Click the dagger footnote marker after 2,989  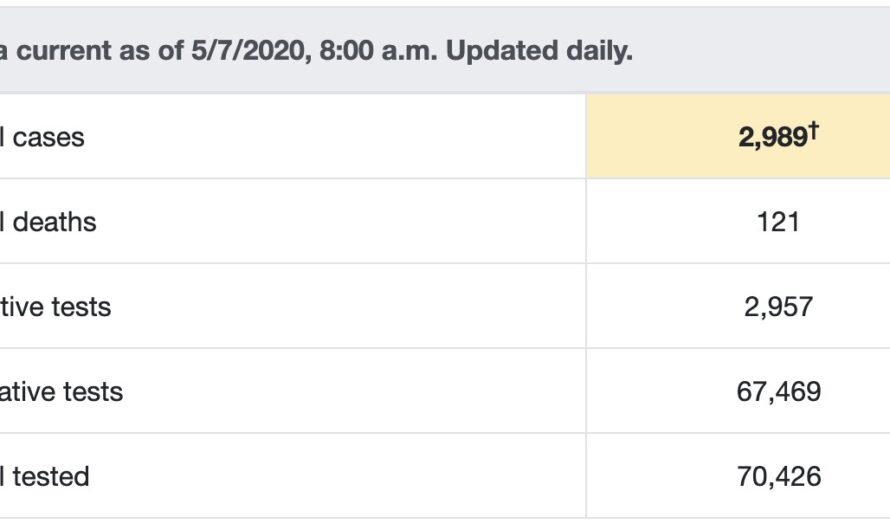tap(814, 130)
